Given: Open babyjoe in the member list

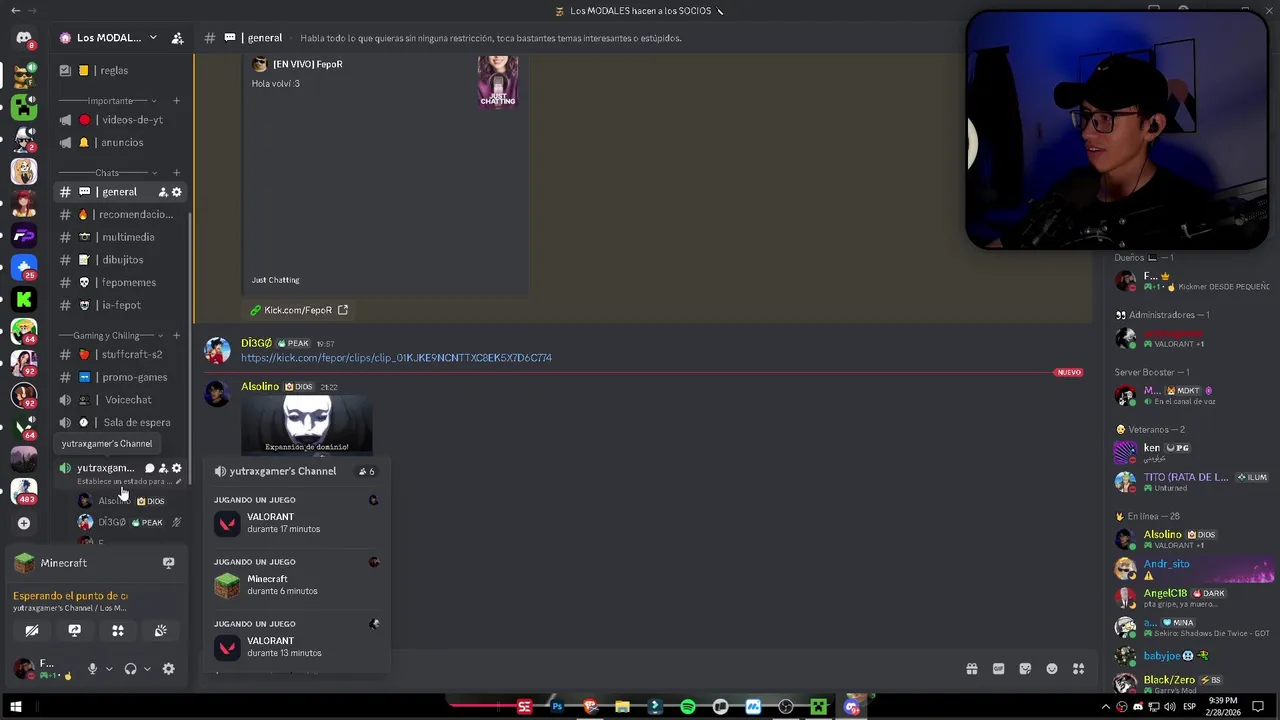Looking at the screenshot, I should (x=1162, y=656).
